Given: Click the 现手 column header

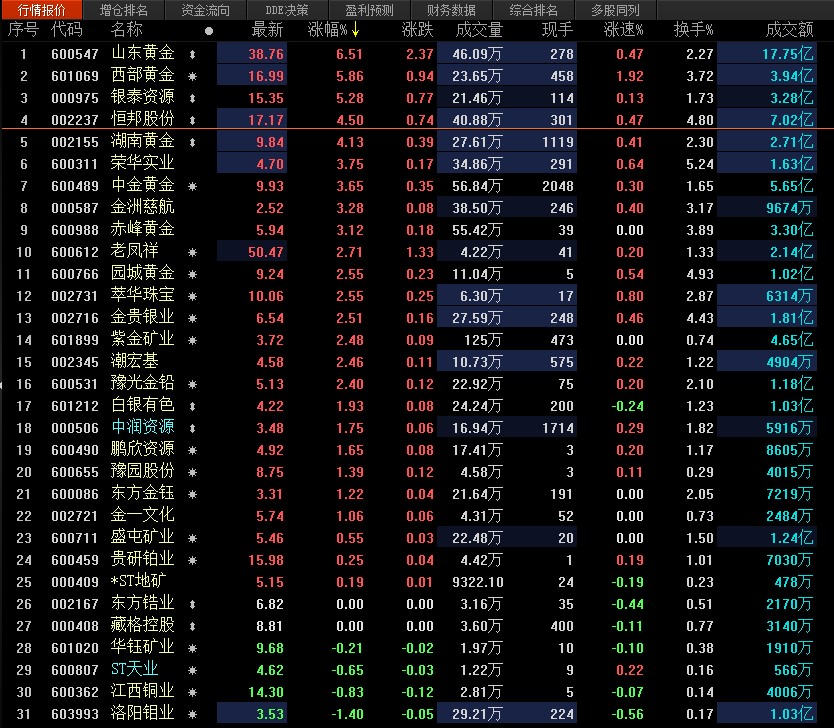Looking at the screenshot, I should pyautogui.click(x=557, y=30).
